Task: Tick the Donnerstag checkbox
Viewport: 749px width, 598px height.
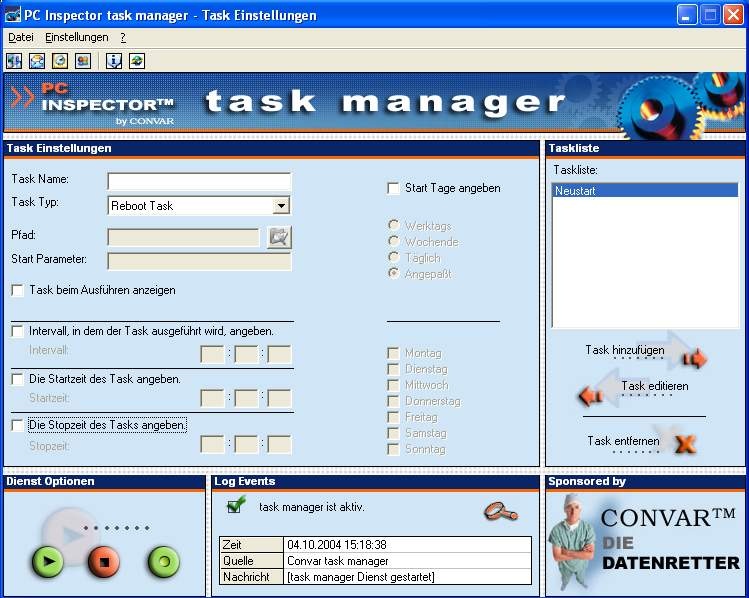Action: (x=394, y=401)
